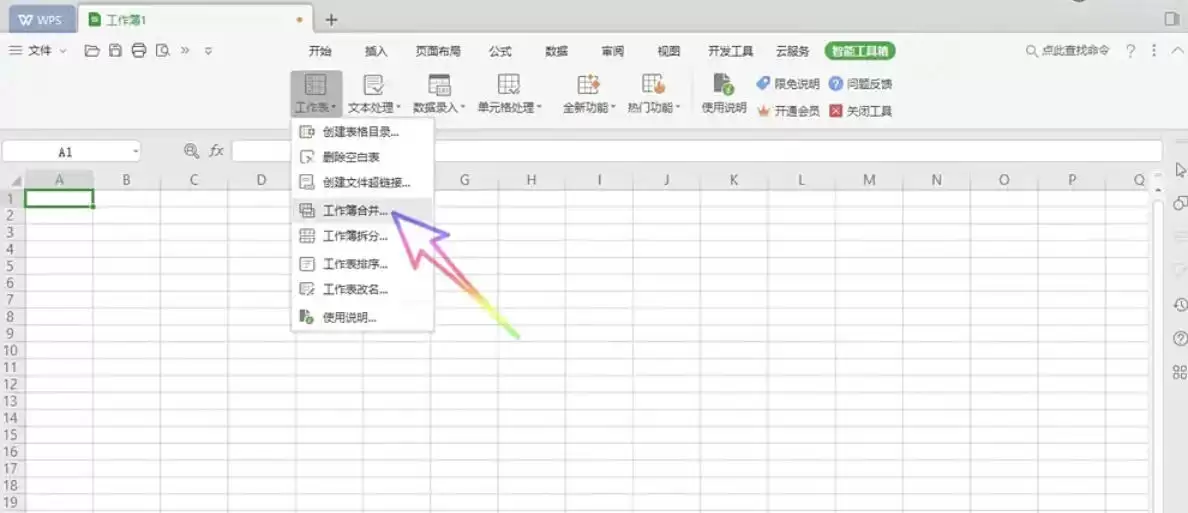Click the history icon in right sidebar

1179,305
